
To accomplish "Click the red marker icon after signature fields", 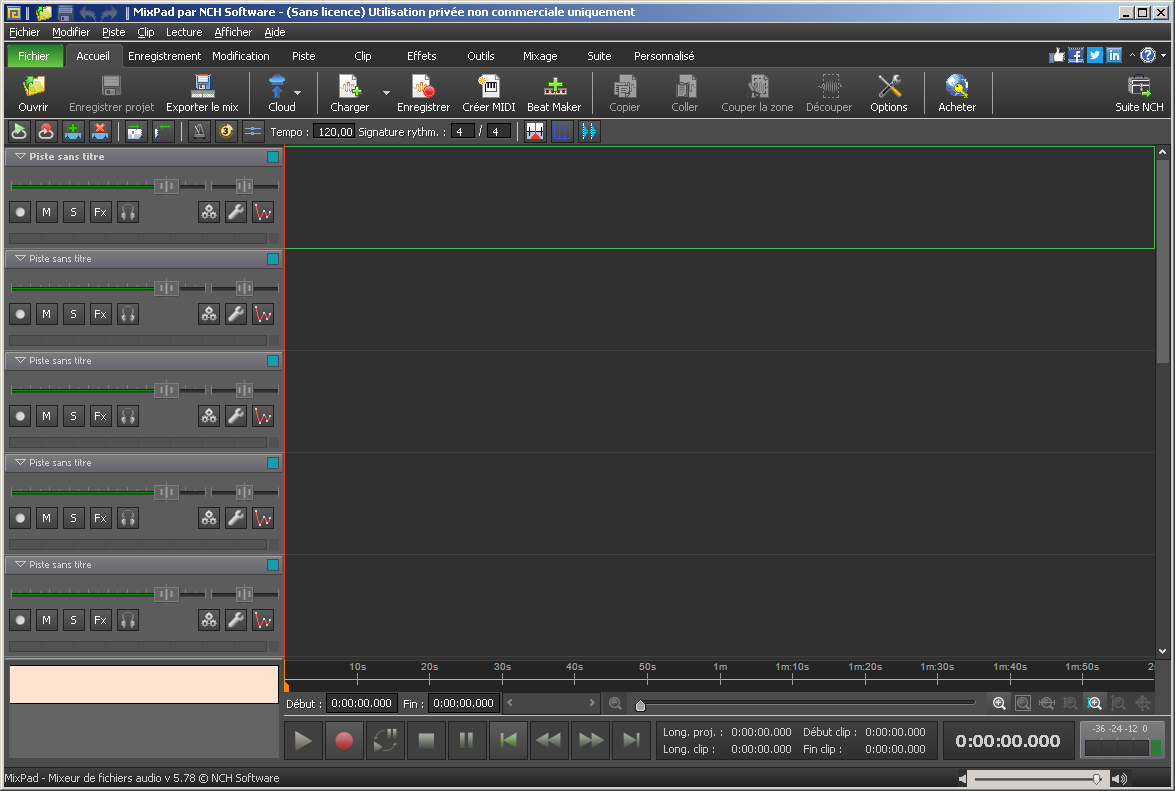I will (535, 132).
